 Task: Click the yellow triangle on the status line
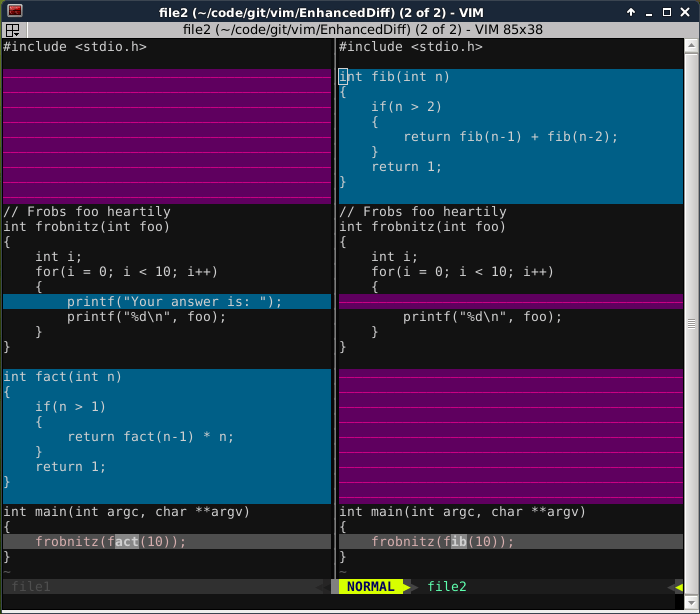click(x=679, y=587)
